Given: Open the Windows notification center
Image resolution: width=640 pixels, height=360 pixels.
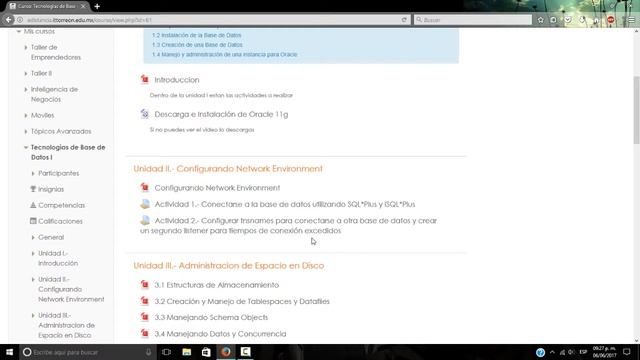Looking at the screenshot, I should (627, 352).
